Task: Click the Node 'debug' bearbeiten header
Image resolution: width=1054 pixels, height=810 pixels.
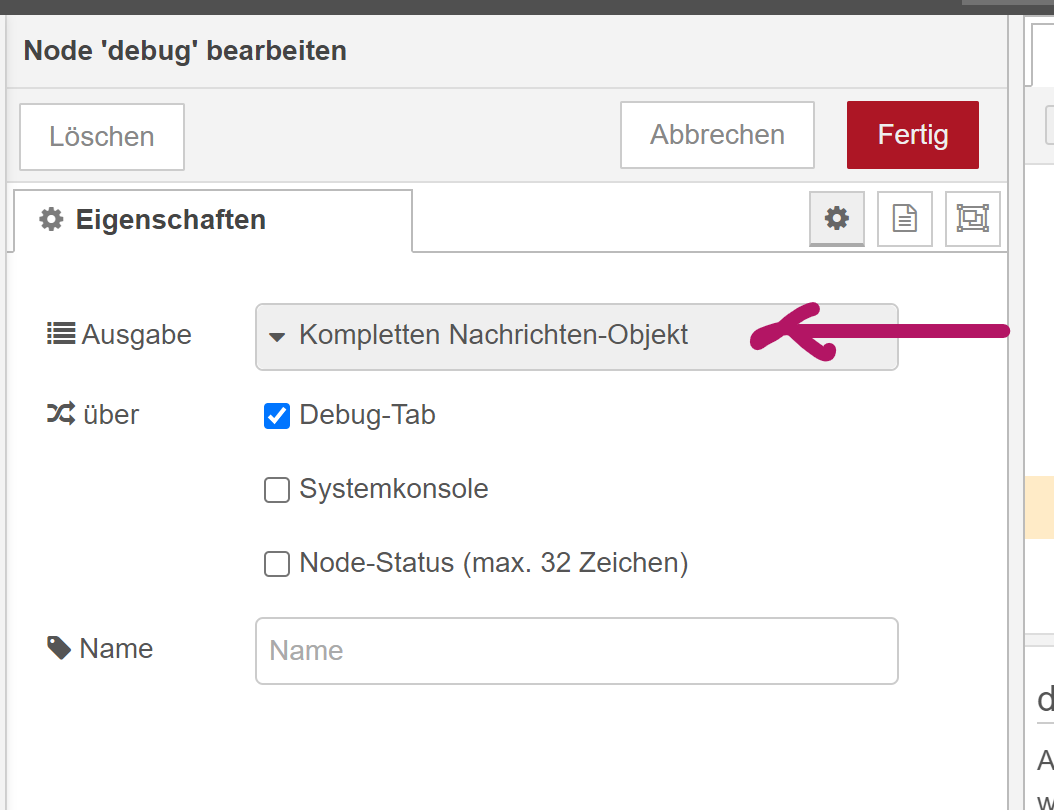Action: click(x=185, y=50)
